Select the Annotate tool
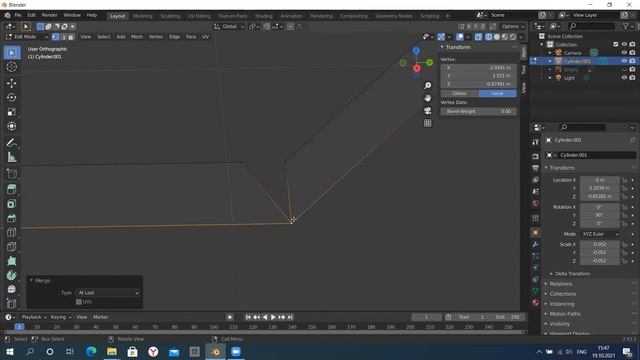 (11, 143)
